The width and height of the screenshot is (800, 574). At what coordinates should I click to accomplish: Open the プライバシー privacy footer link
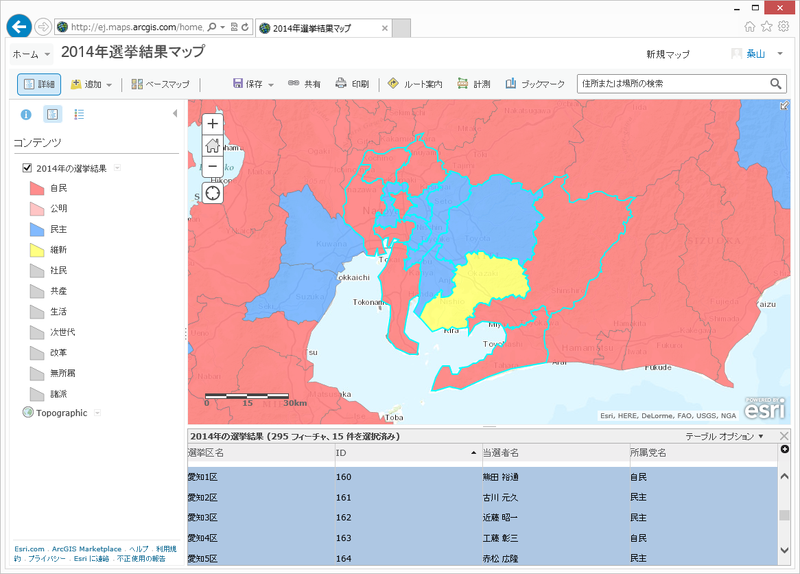point(47,559)
